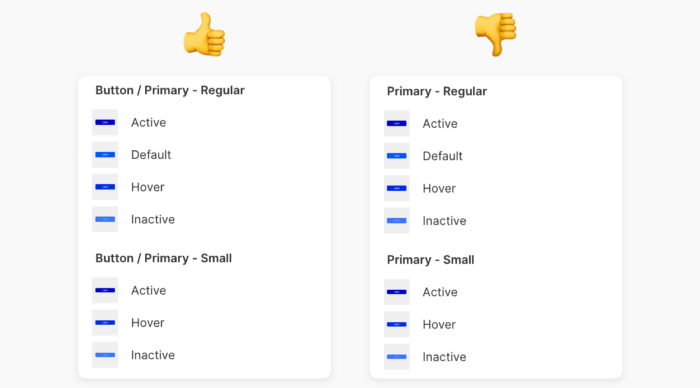Click Inactive thumbnail in right Primary - Small group
Screen dimensions: 700x388
(x=396, y=357)
